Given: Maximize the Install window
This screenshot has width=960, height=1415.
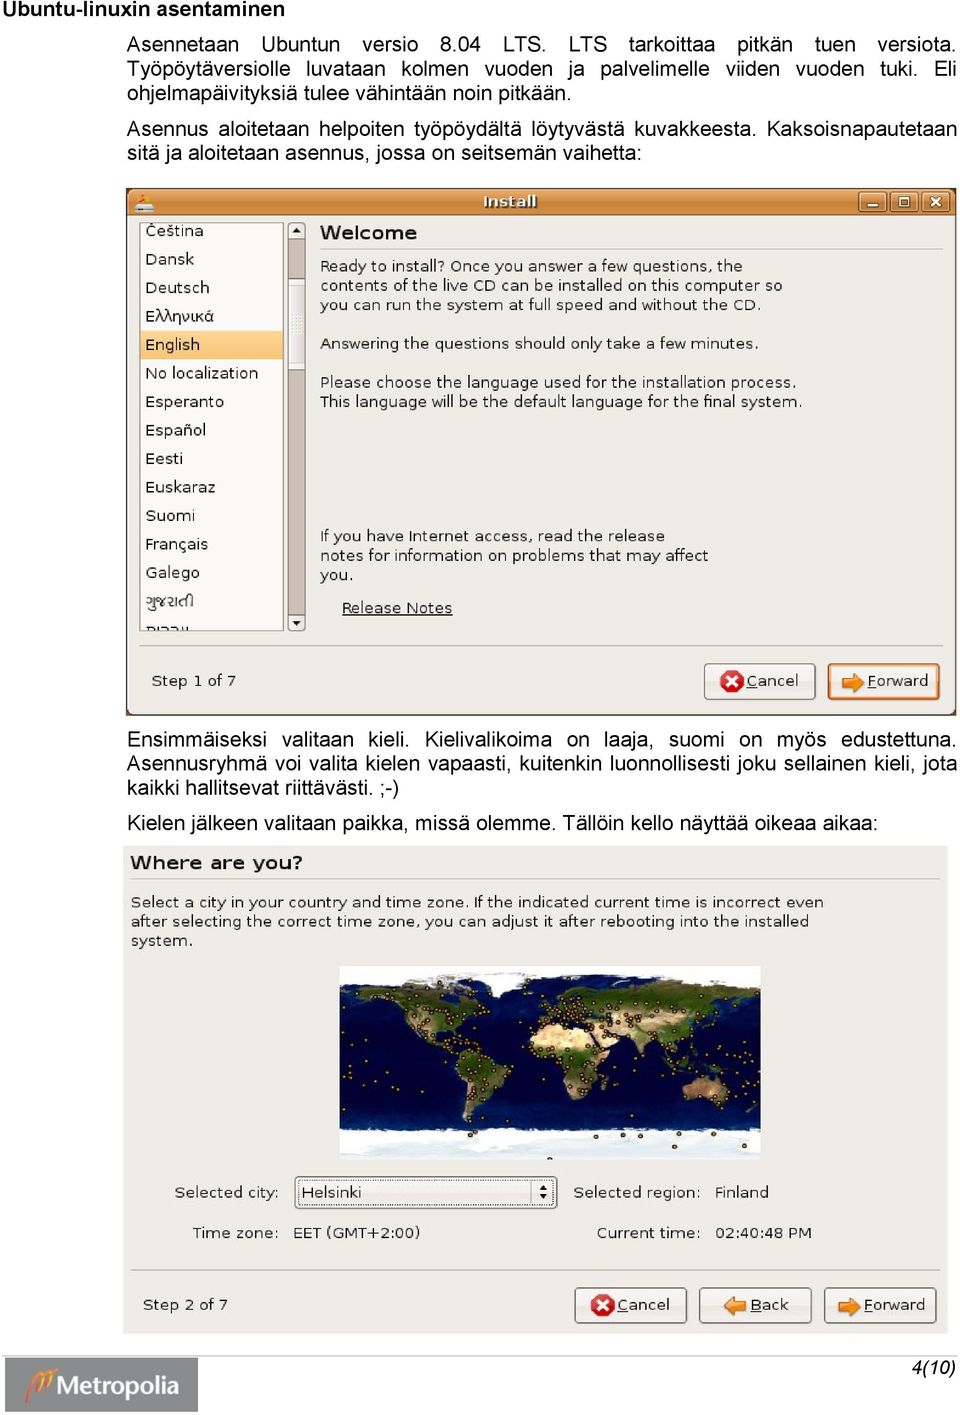Looking at the screenshot, I should coord(904,202).
